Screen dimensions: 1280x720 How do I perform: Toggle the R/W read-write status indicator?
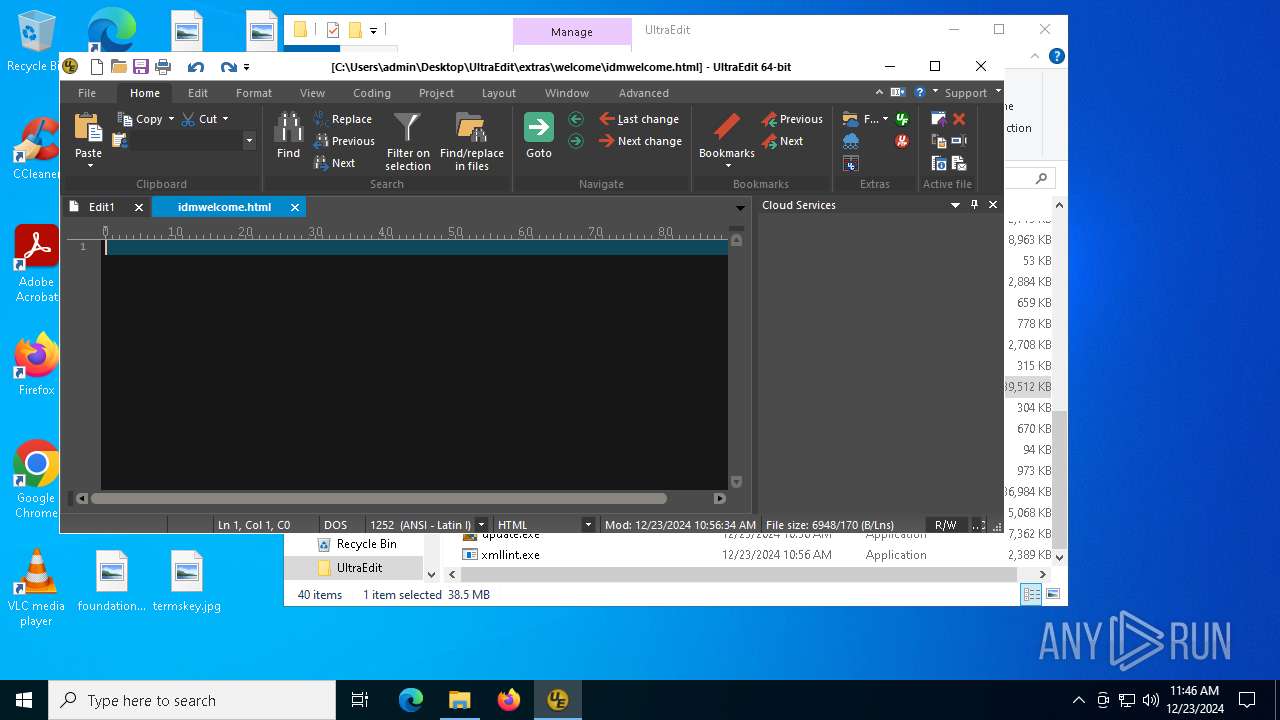click(x=945, y=525)
